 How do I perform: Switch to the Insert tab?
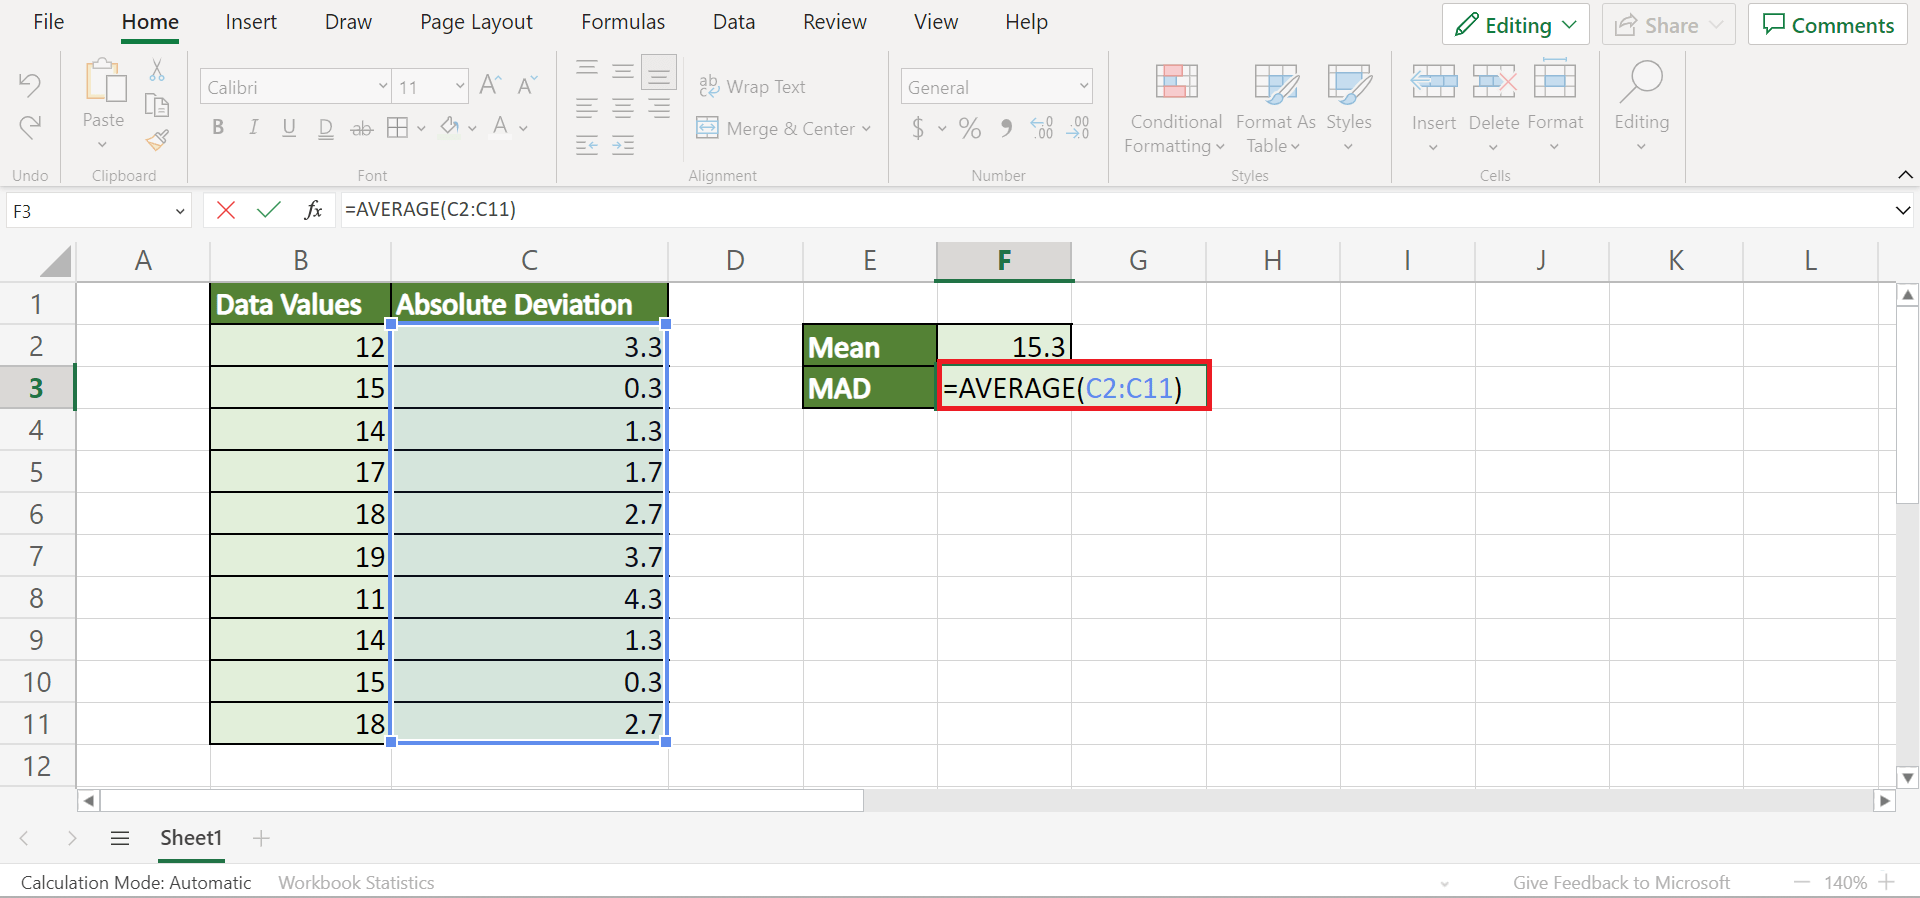251,22
